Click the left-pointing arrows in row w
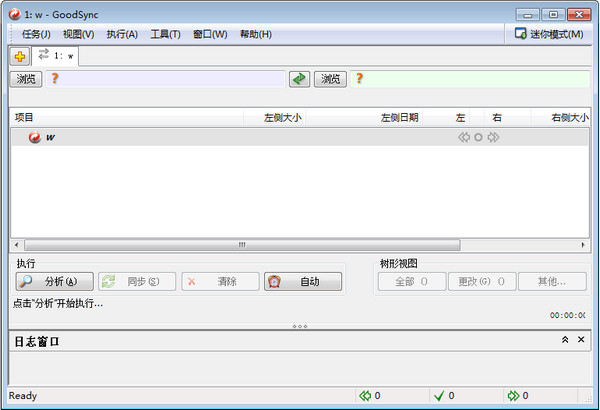Screen dimensions: 600x410 464,137
